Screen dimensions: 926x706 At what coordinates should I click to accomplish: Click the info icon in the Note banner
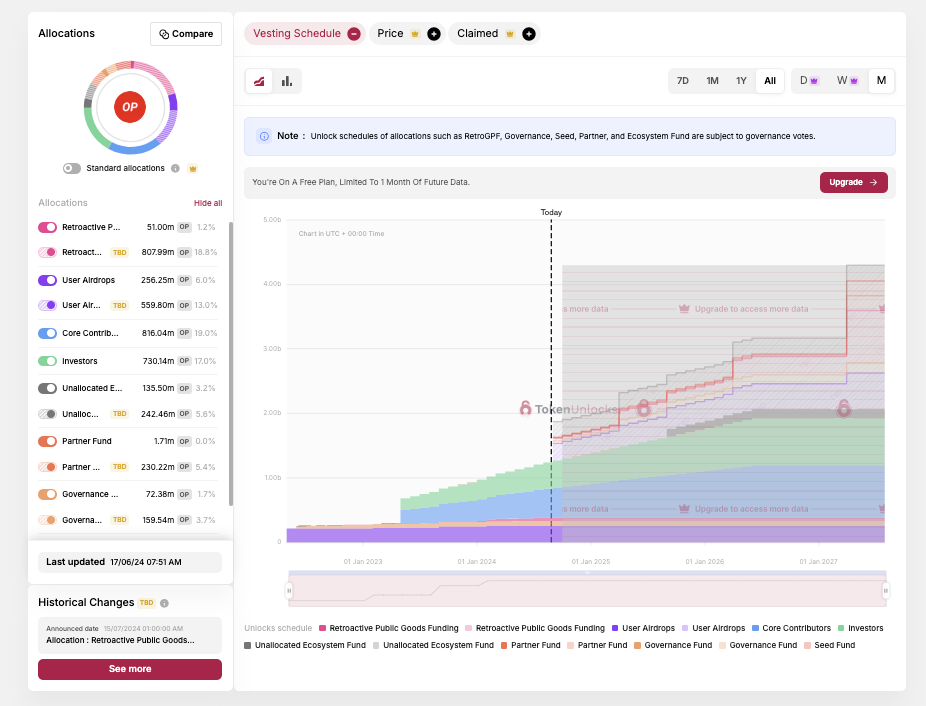[x=264, y=136]
